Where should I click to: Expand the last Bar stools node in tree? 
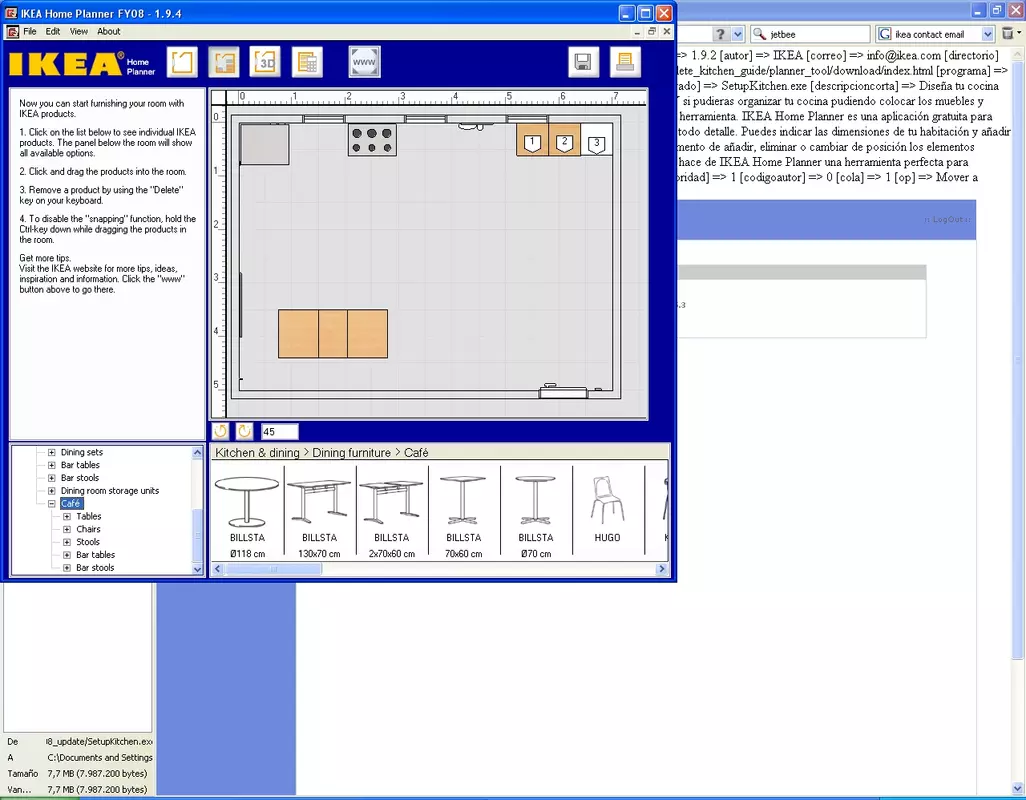(67, 568)
